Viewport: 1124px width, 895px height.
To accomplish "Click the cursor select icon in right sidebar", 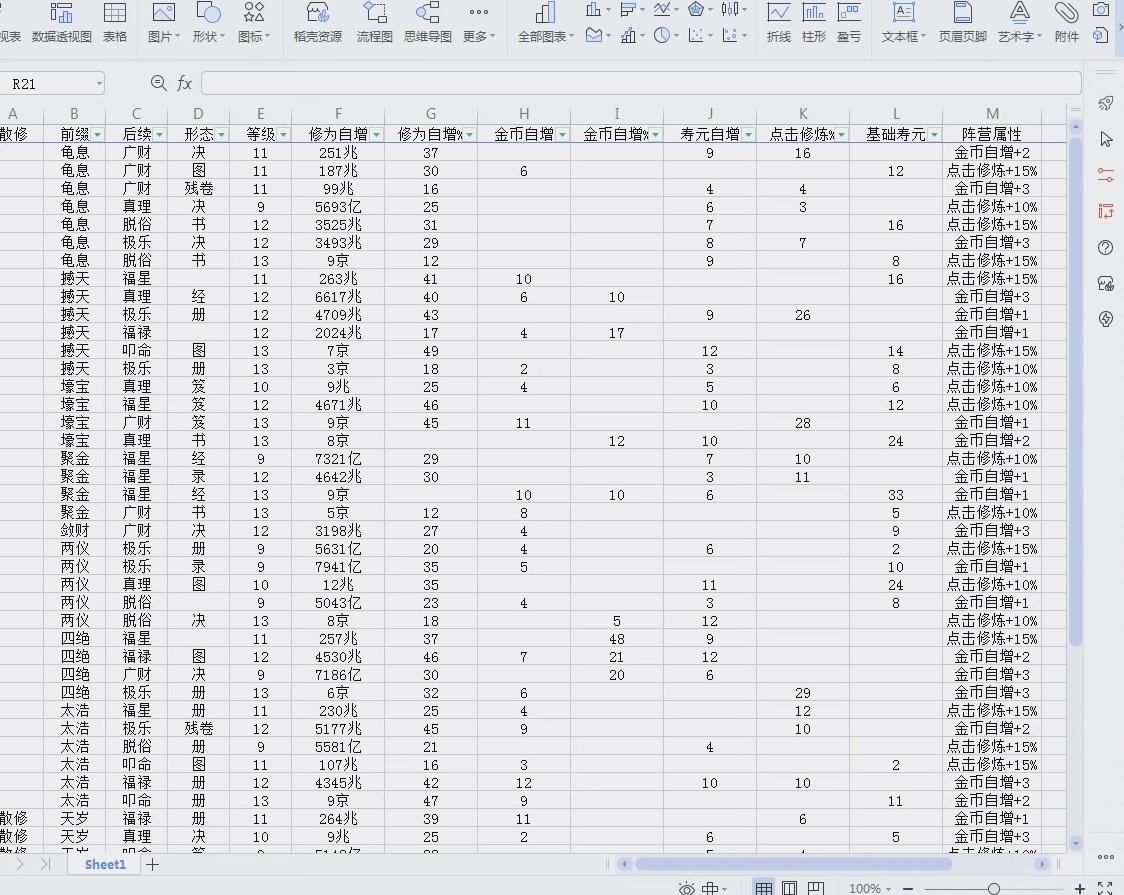I will click(x=1105, y=139).
